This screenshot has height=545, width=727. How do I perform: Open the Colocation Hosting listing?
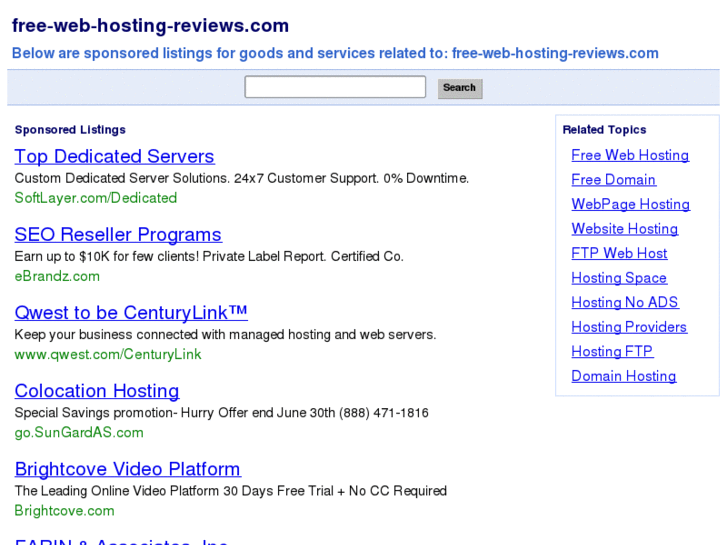(x=97, y=391)
